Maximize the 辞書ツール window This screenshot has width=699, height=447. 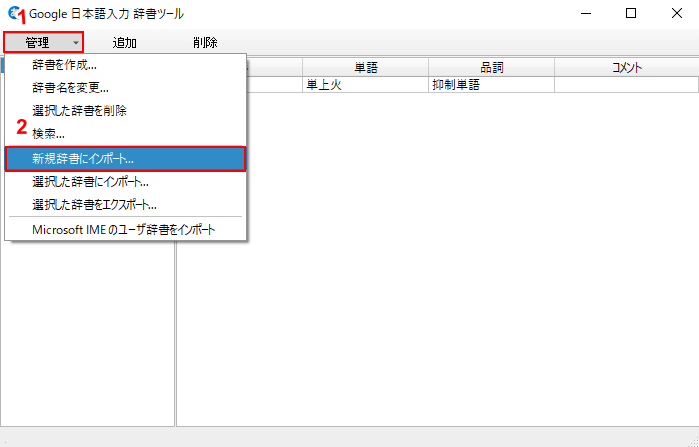point(631,13)
